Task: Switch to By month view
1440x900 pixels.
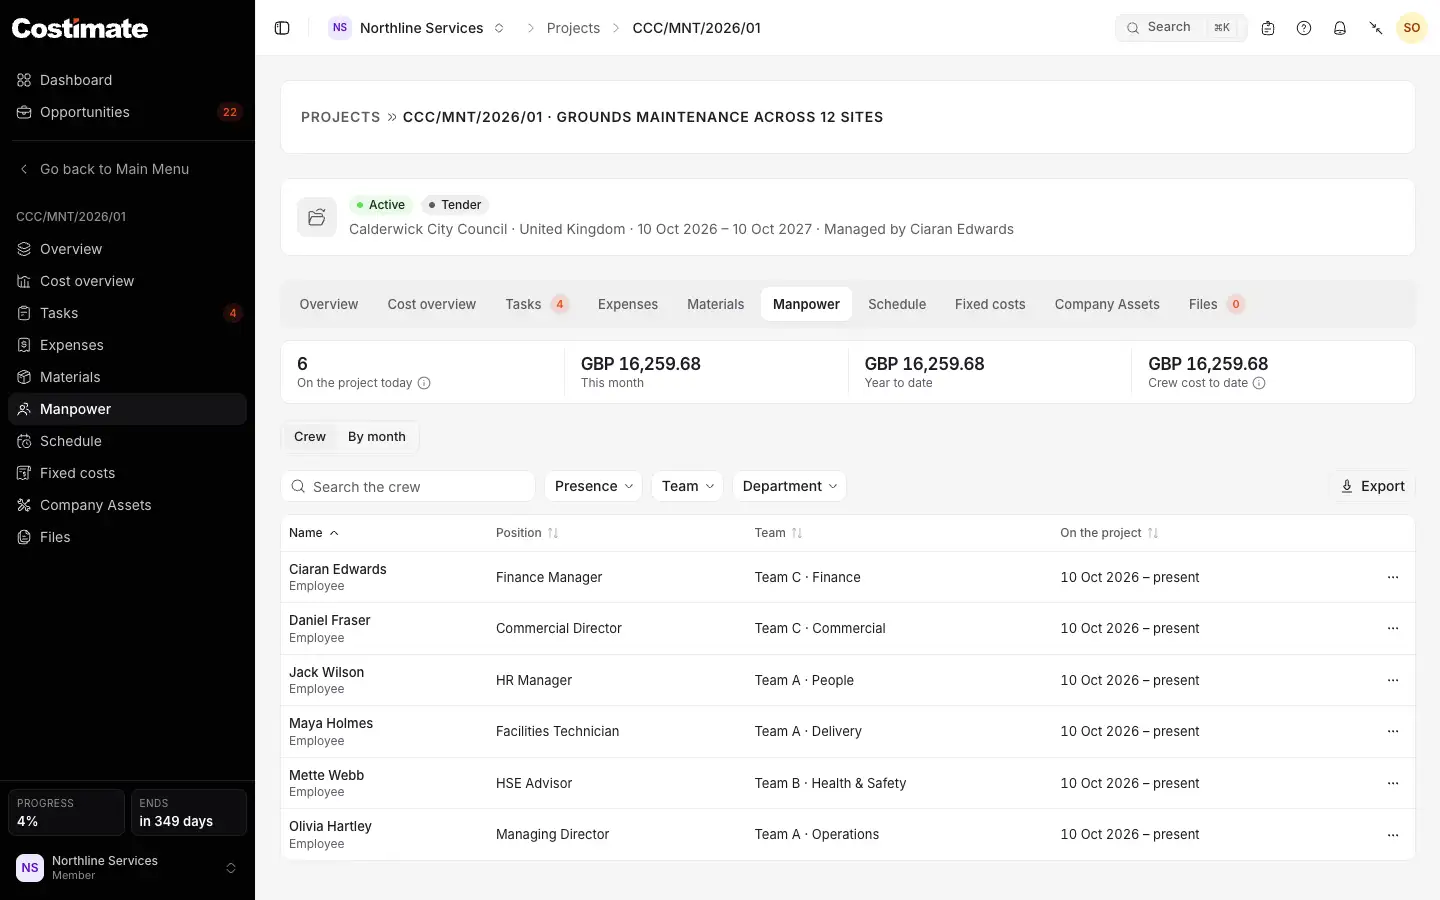Action: 377,437
